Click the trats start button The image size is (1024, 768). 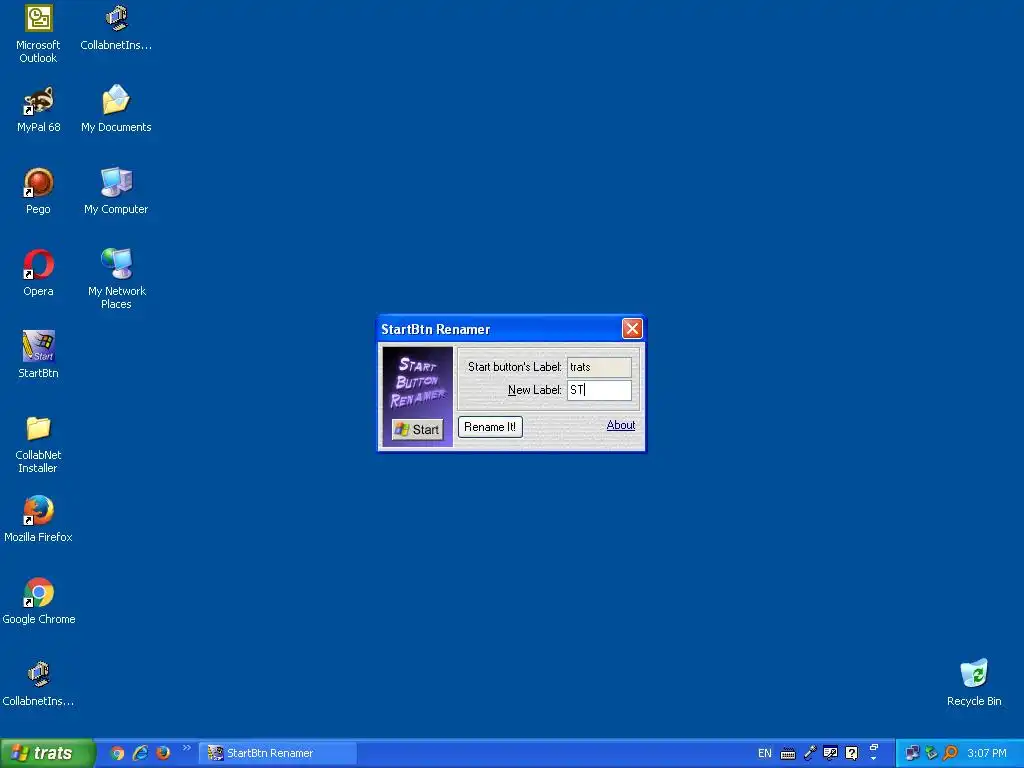coord(47,753)
